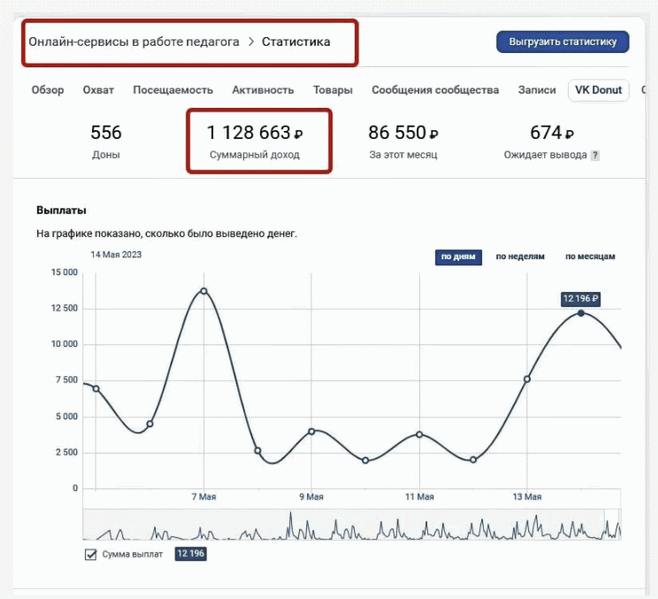Click the range navigator mini-chart under the graph
The height and width of the screenshot is (599, 658).
coord(350,525)
